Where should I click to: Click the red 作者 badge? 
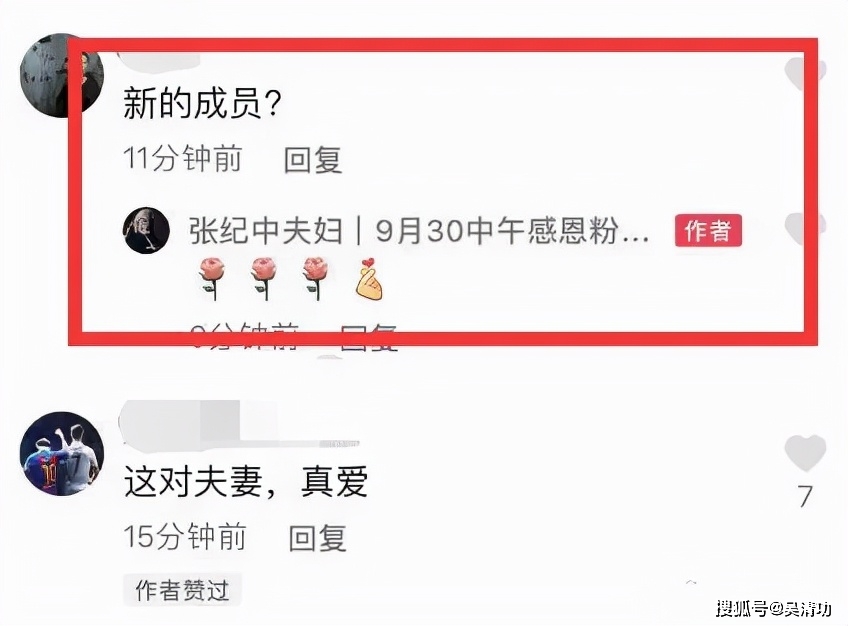708,231
